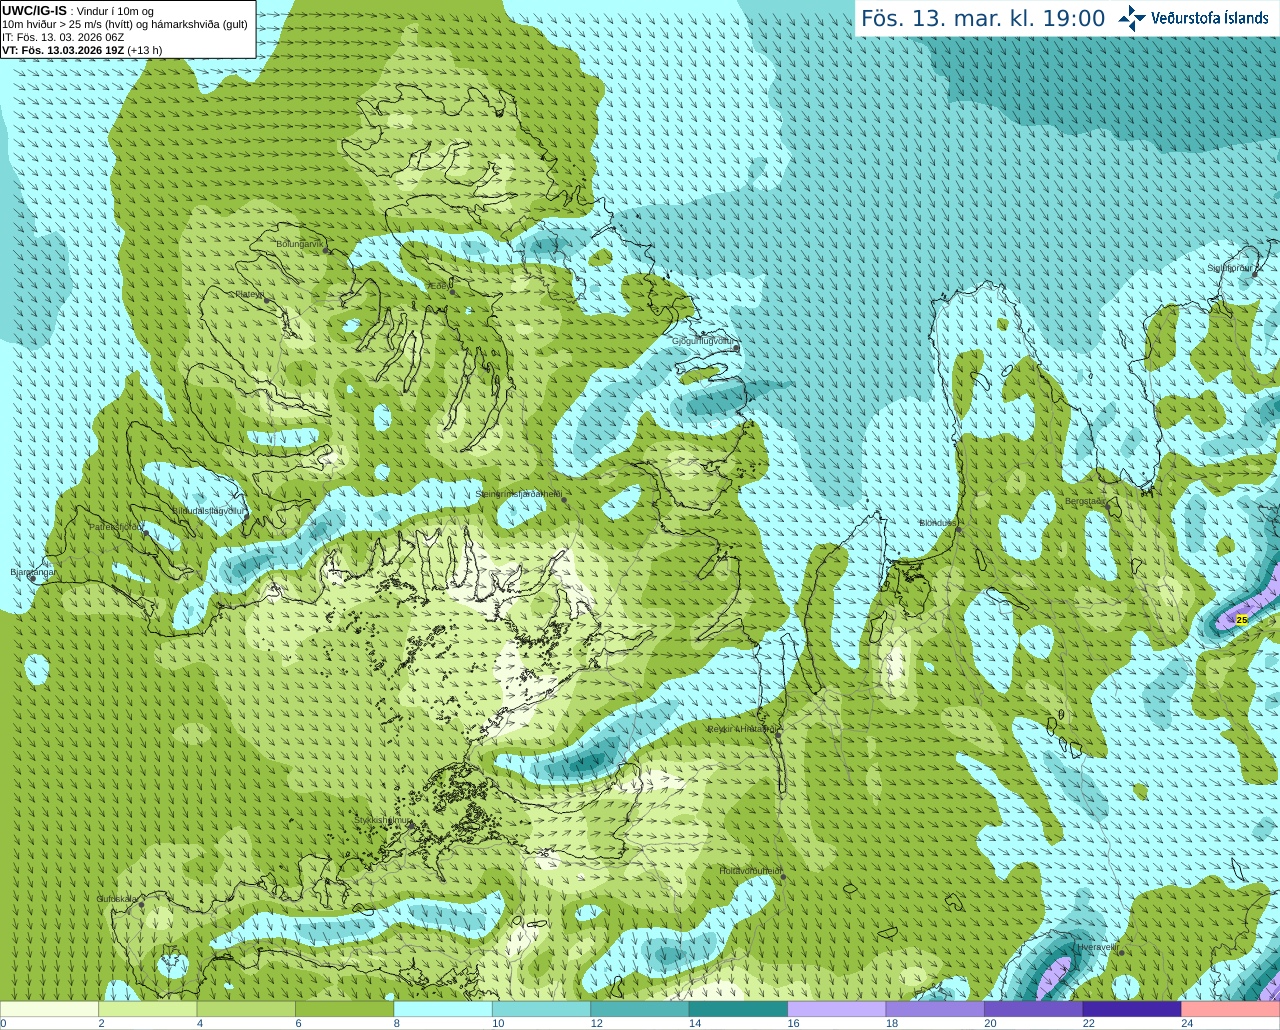
Task: Click the legend scale value 4
Action: (x=200, y=1023)
